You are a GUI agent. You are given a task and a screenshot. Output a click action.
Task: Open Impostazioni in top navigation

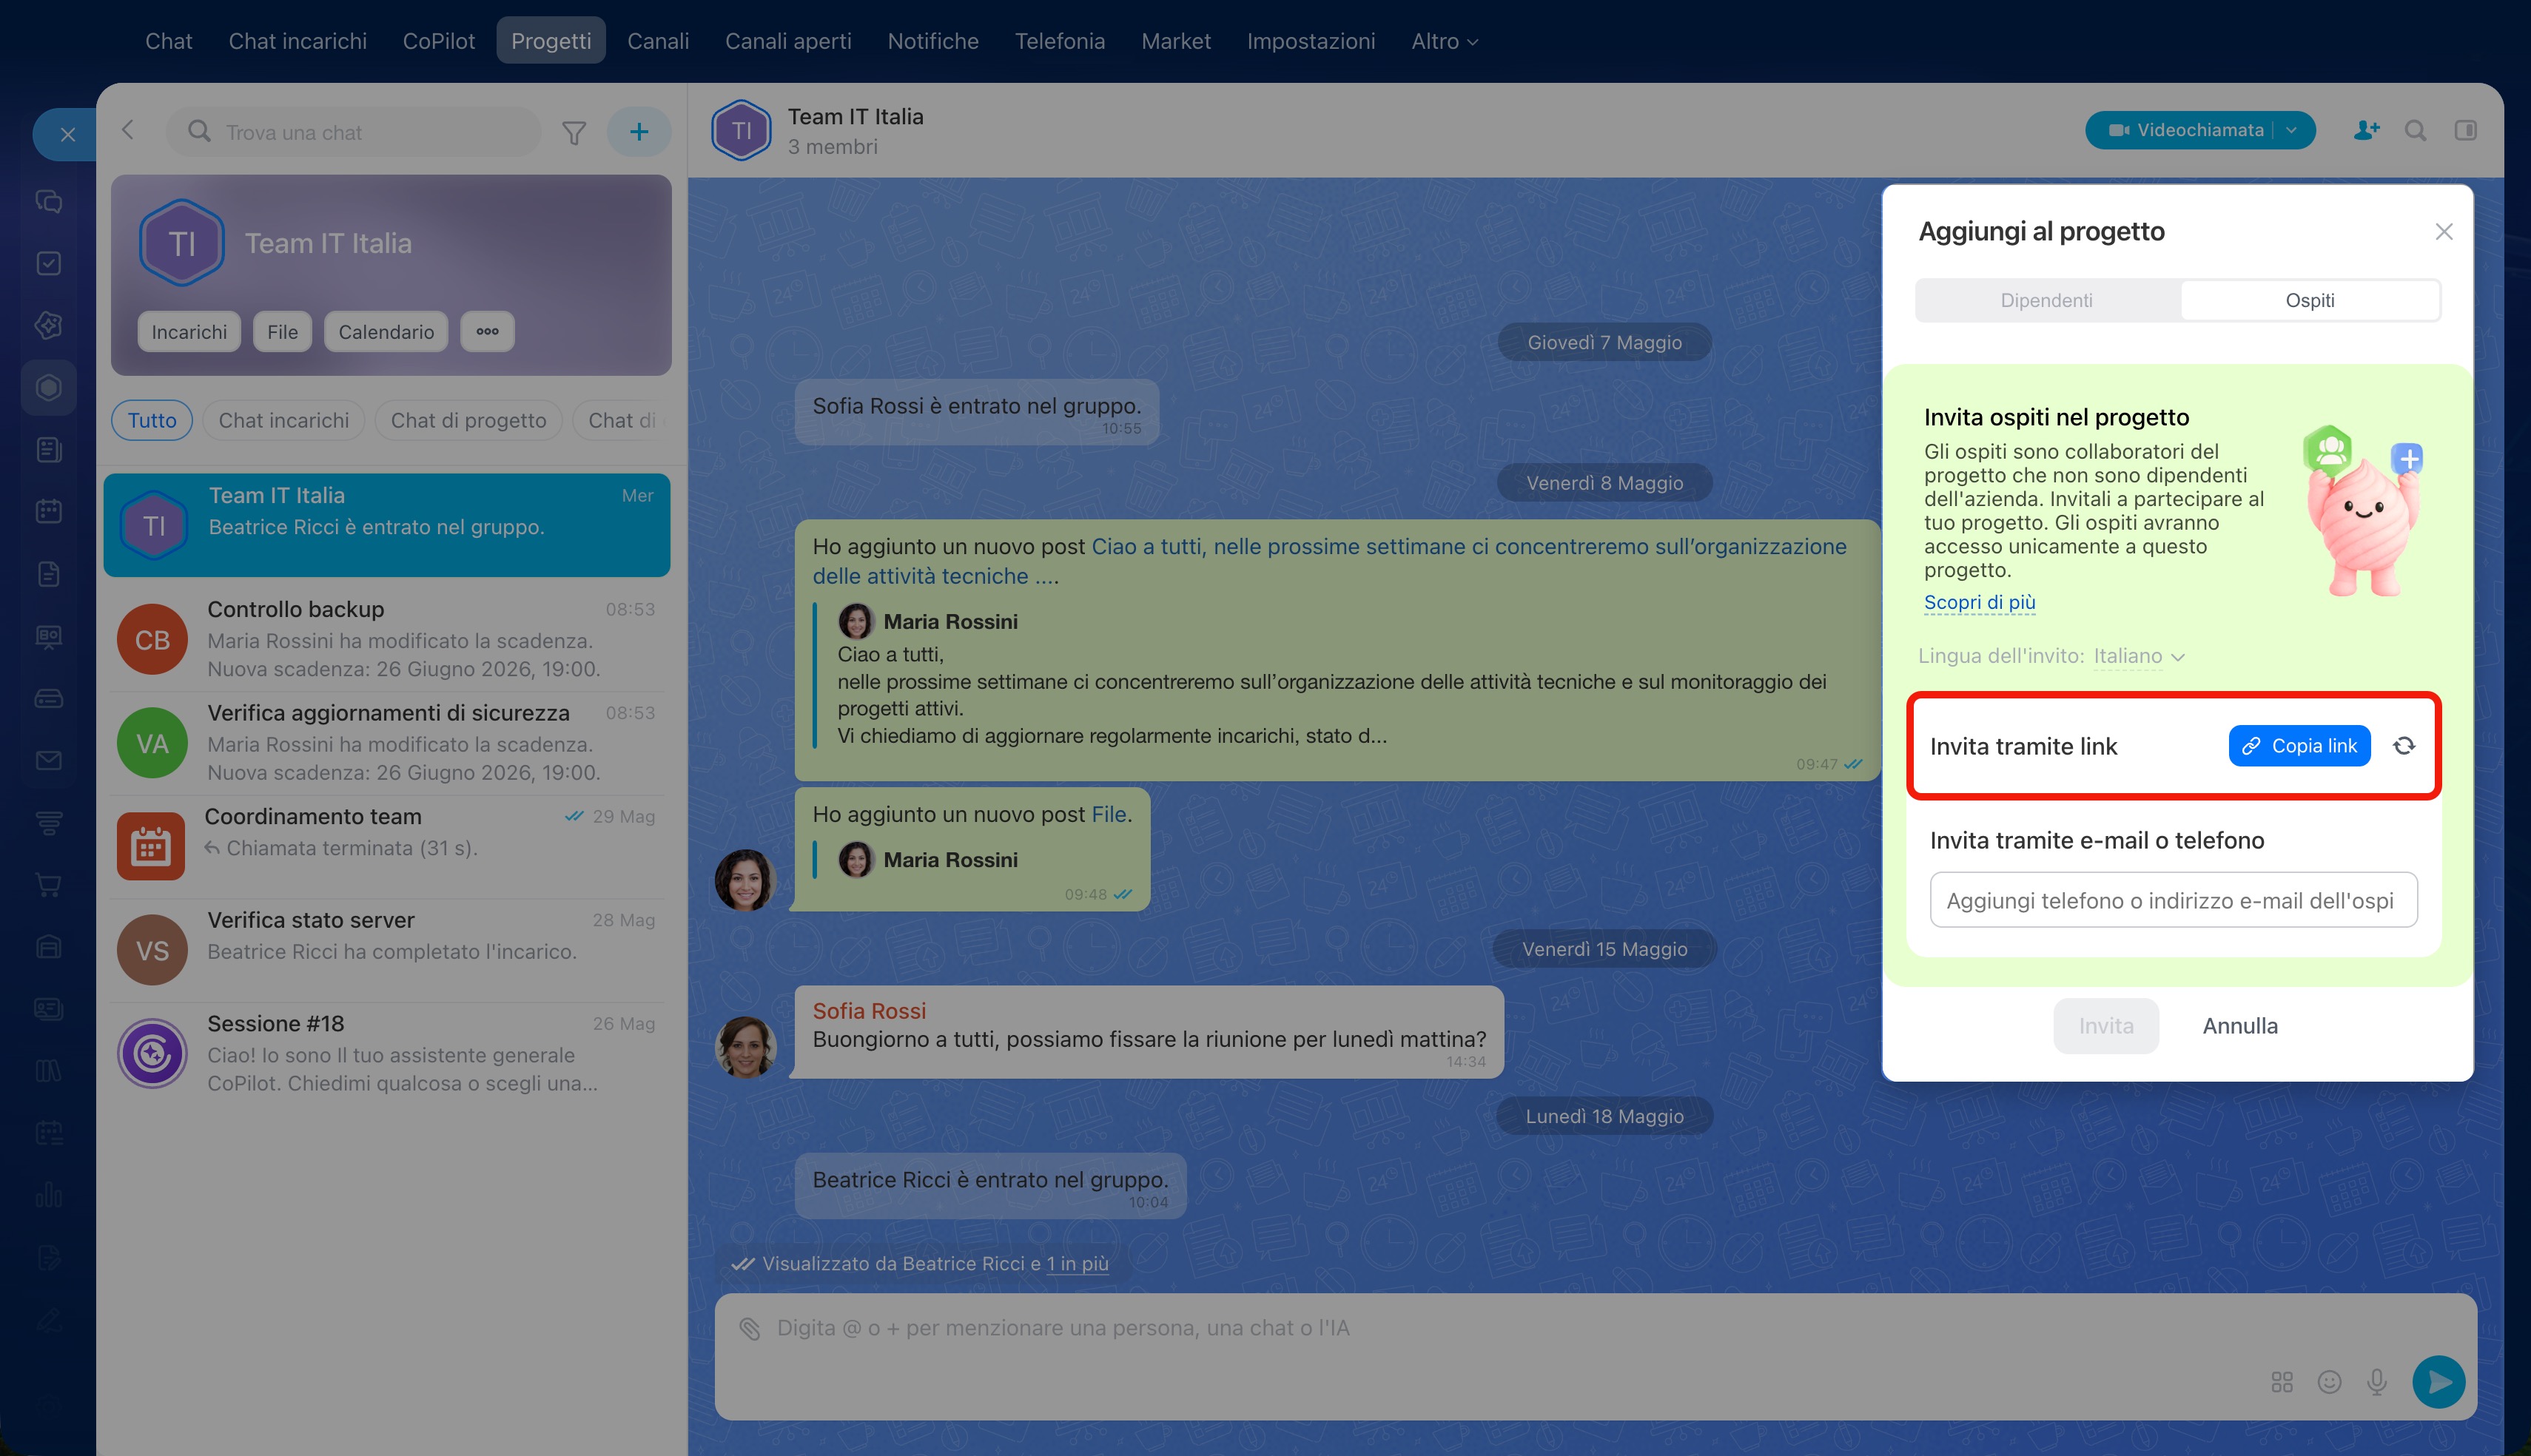coord(1311,41)
